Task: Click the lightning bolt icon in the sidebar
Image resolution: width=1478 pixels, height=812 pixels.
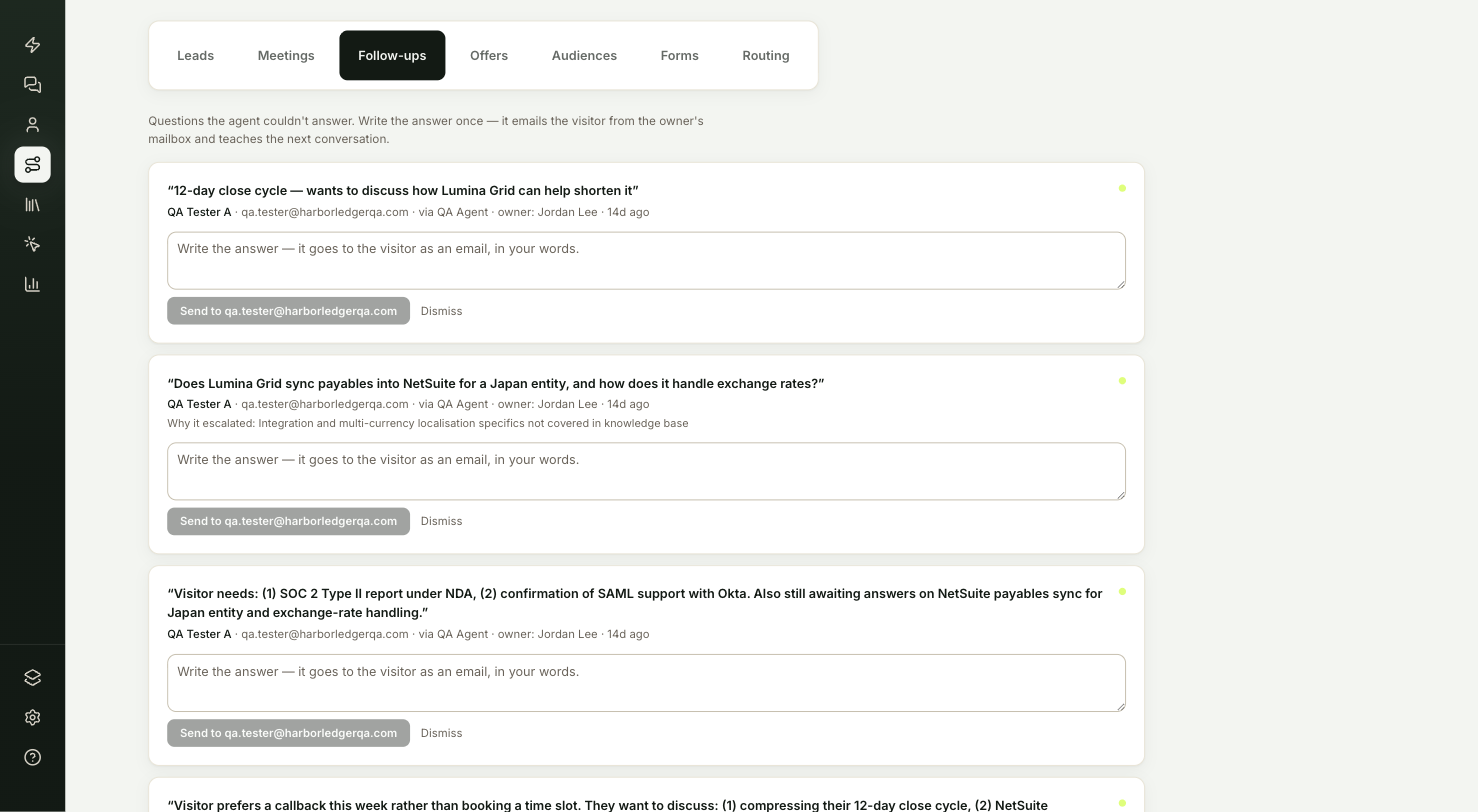Action: [x=32, y=45]
